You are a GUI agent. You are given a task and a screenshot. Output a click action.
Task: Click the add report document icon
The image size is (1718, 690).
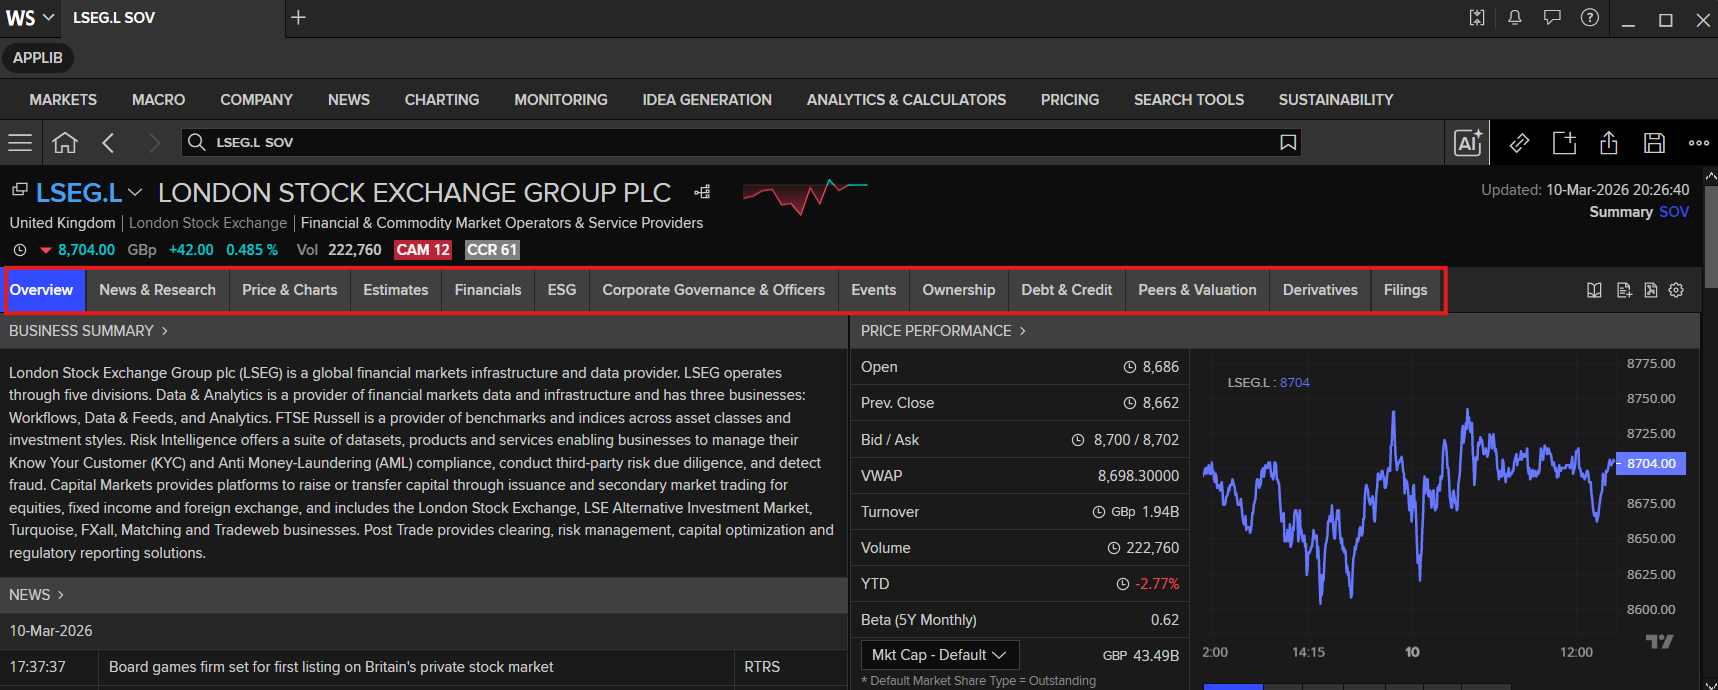(x=1624, y=290)
